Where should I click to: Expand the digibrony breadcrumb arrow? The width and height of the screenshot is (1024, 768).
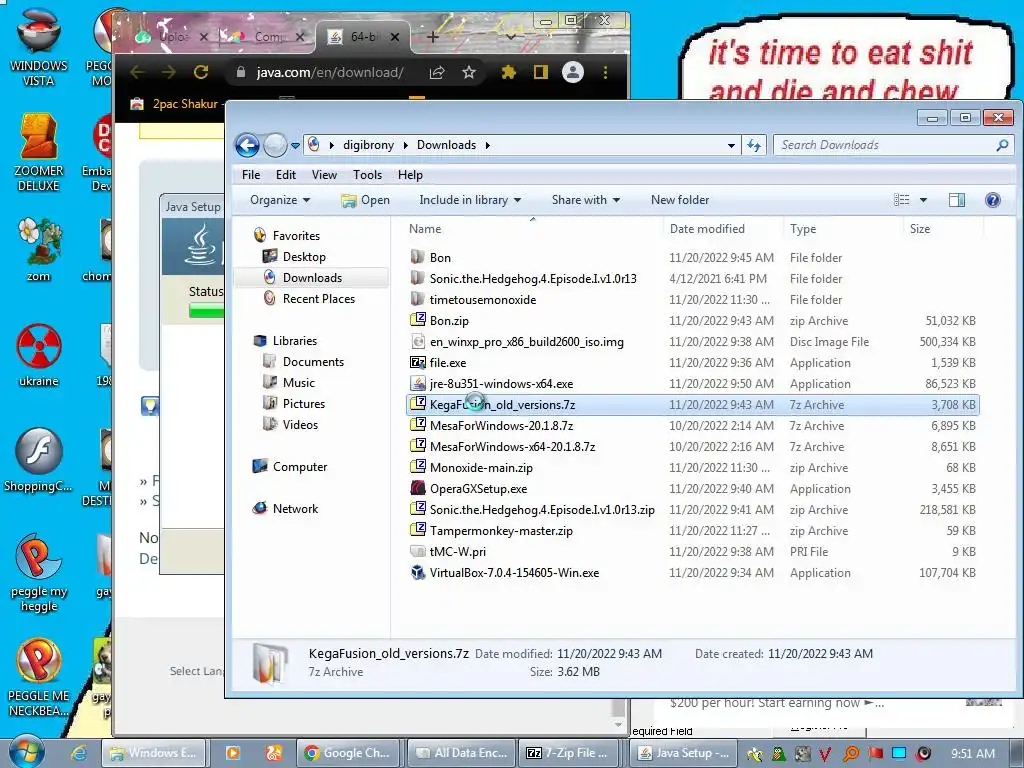(406, 145)
